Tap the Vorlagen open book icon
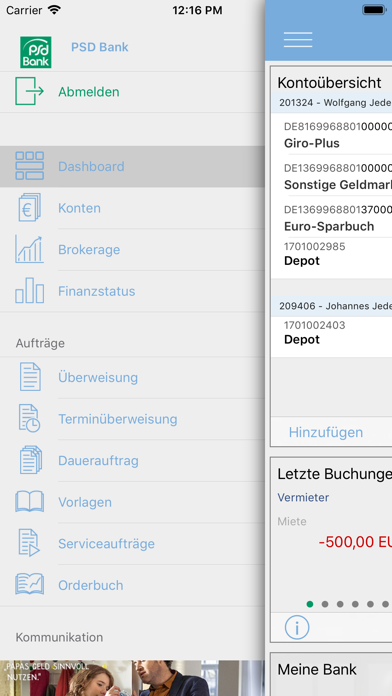 (29, 502)
